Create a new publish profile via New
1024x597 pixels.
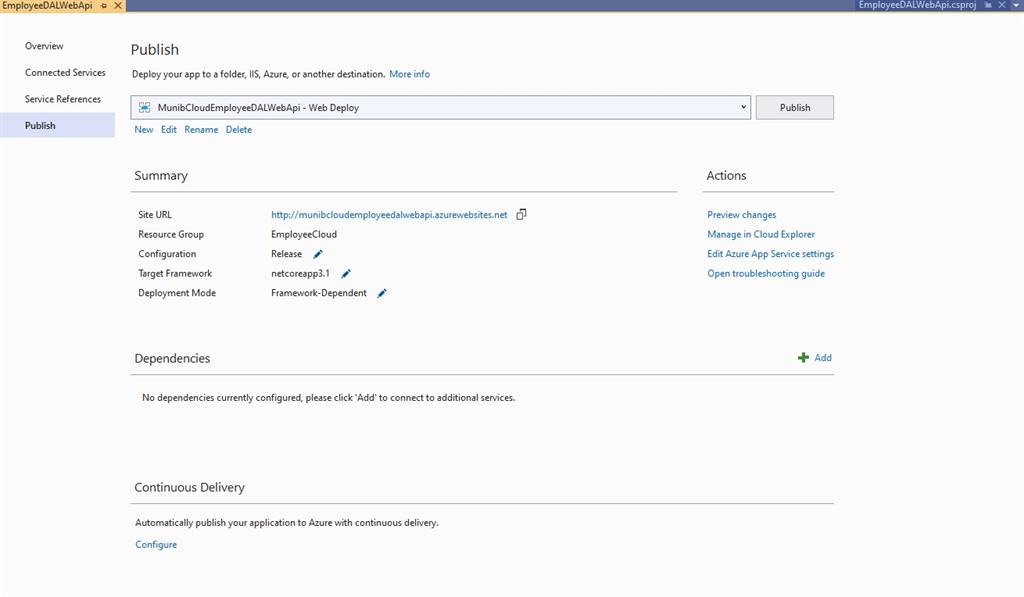pos(143,129)
